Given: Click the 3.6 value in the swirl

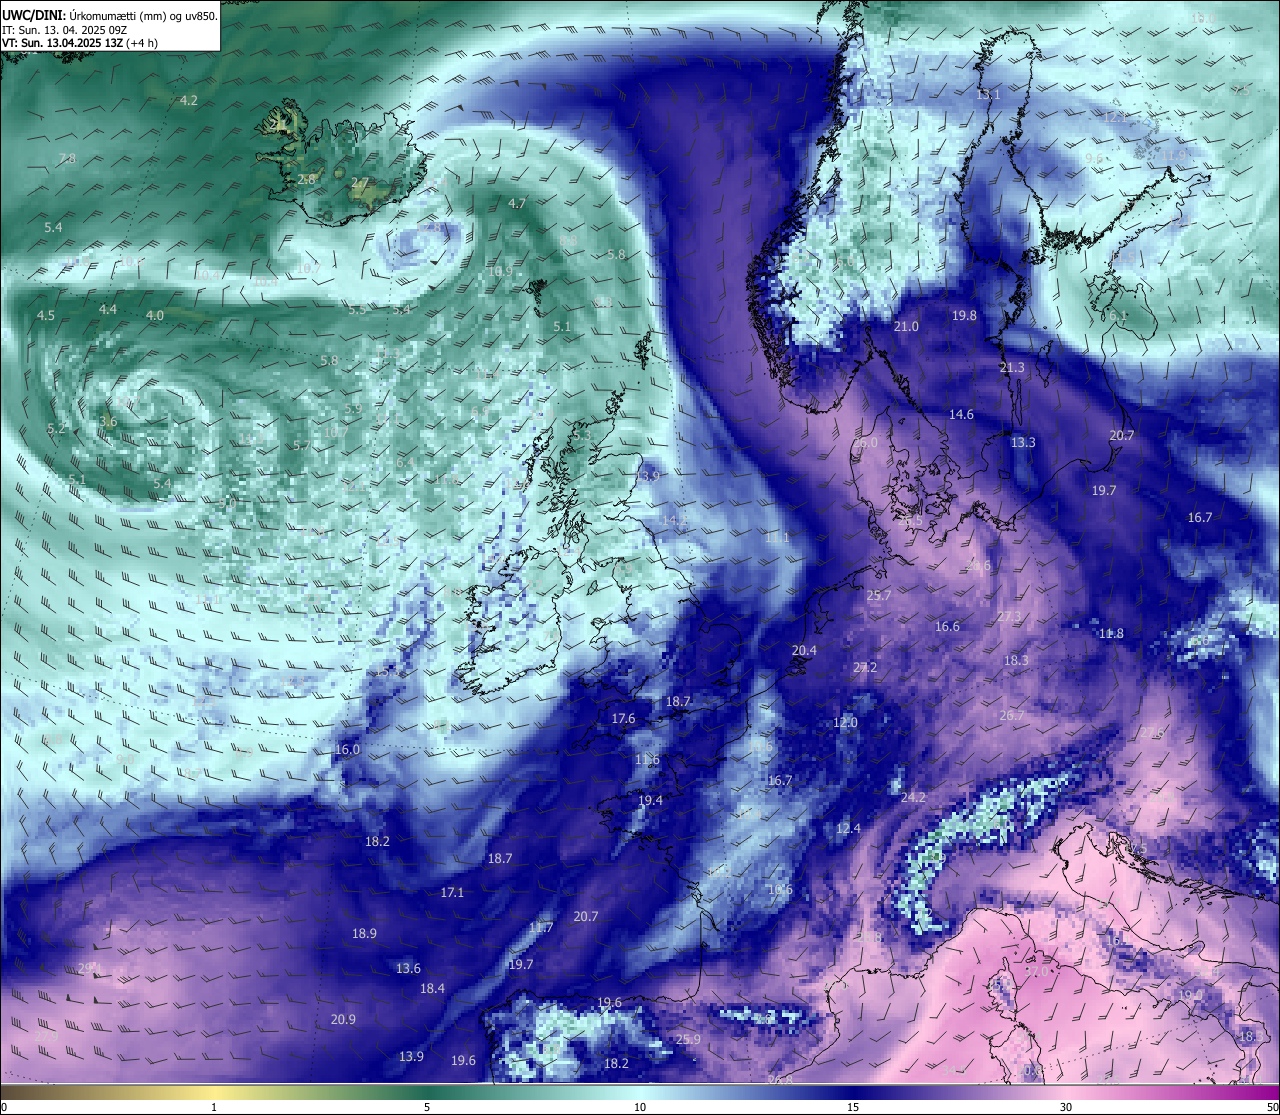Looking at the screenshot, I should [x=109, y=421].
